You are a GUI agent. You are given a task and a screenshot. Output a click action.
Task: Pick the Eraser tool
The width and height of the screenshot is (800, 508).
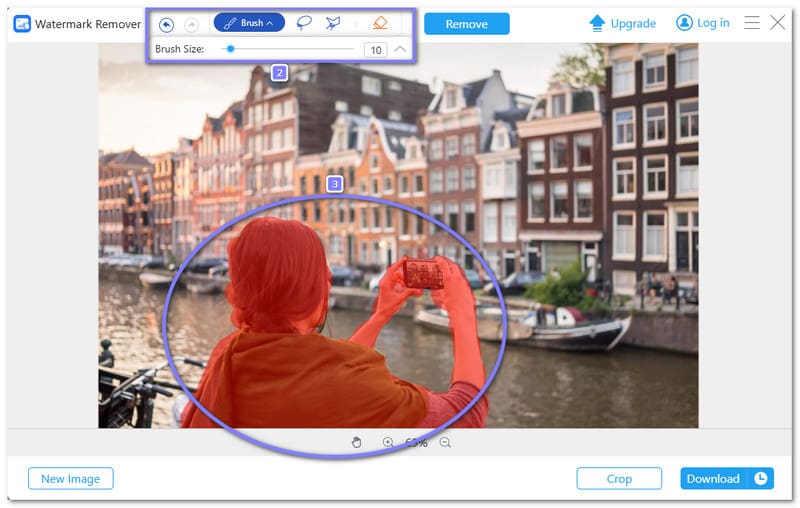tap(379, 23)
